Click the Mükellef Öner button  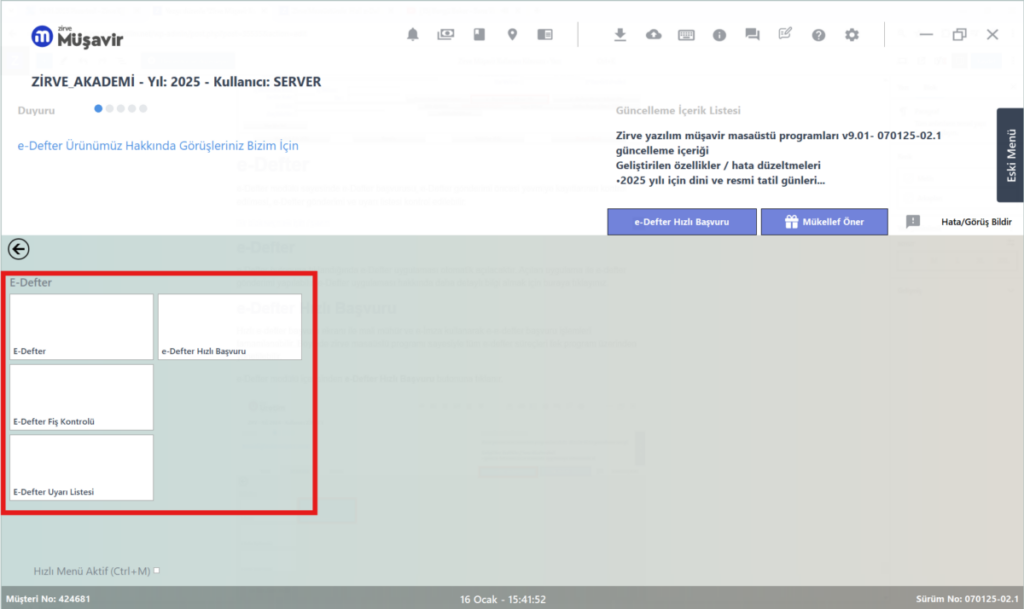[x=824, y=222]
